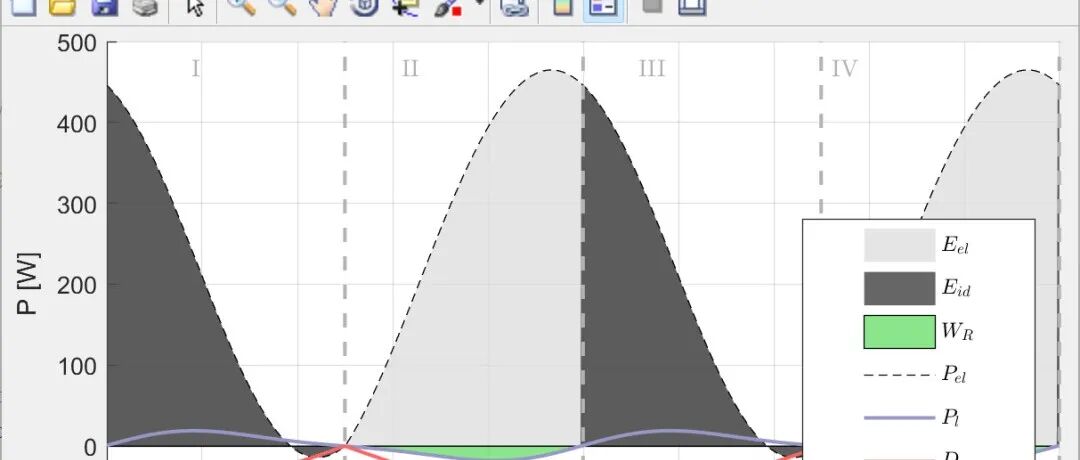Open the brush color dropdown arrow

point(479,4)
